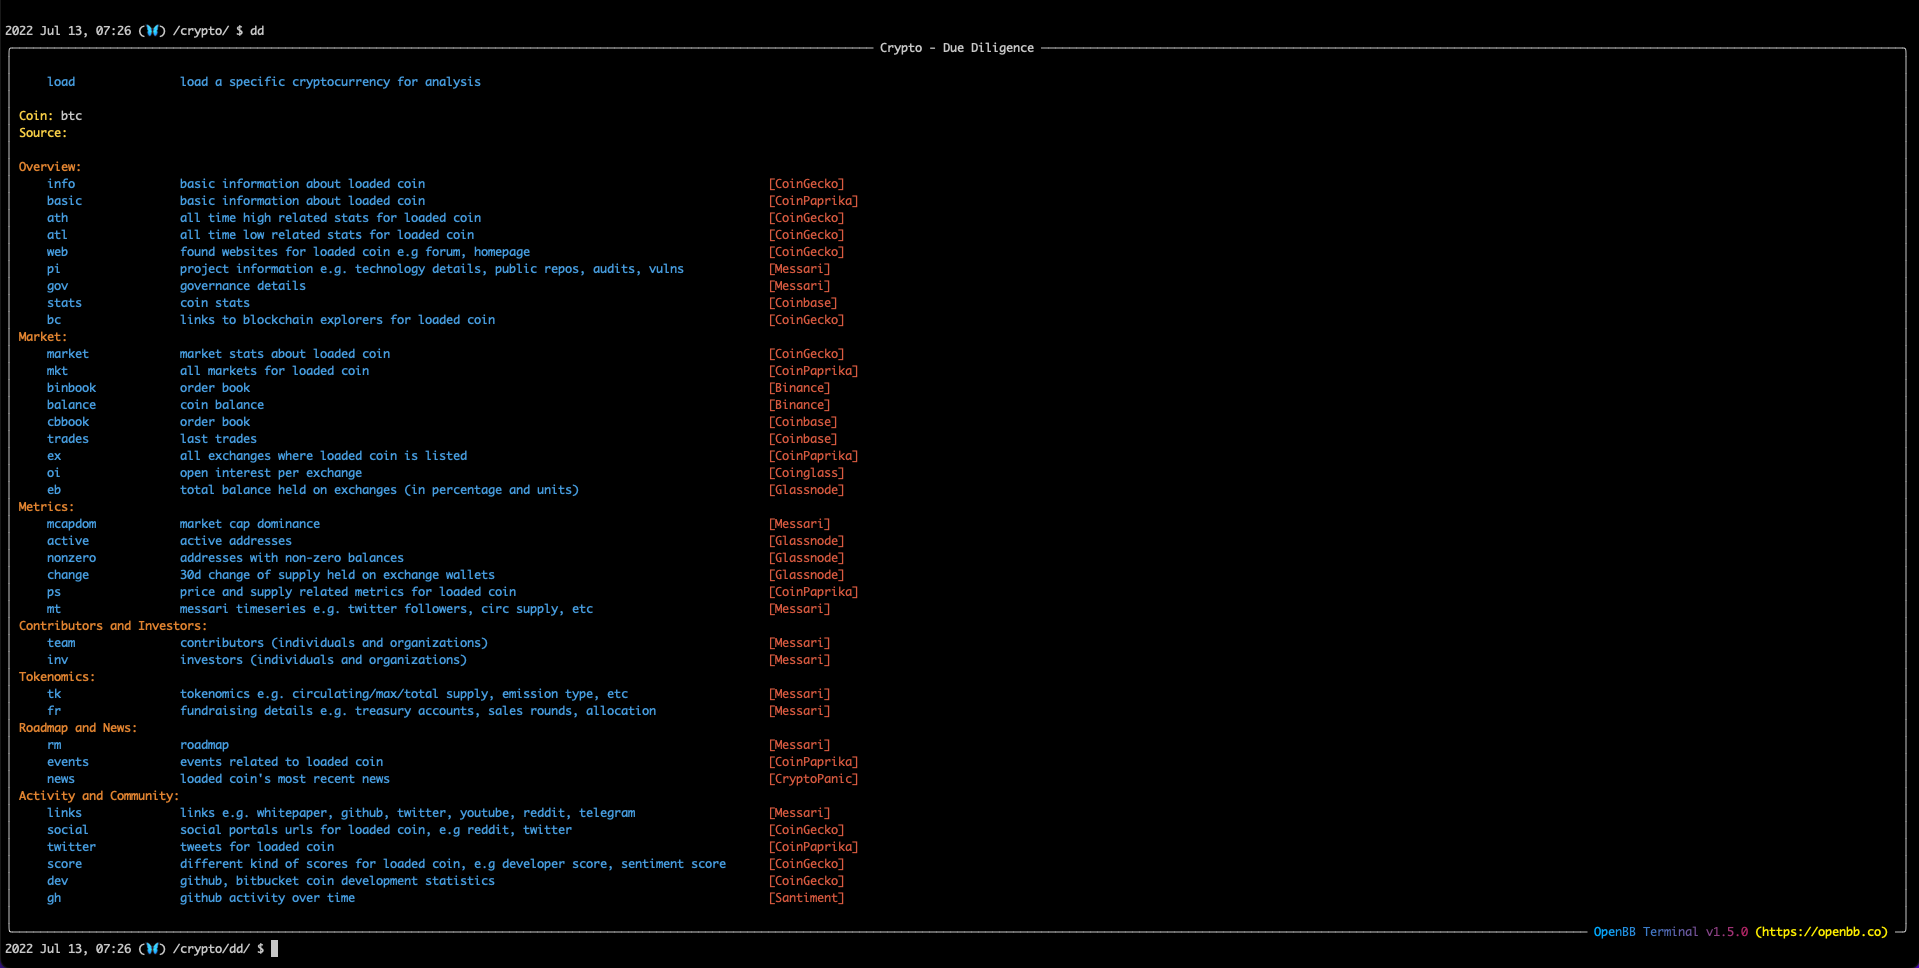Click the butterfly icon in the top /crypto/ prompt
This screenshot has height=968, width=1919.
pos(153,31)
